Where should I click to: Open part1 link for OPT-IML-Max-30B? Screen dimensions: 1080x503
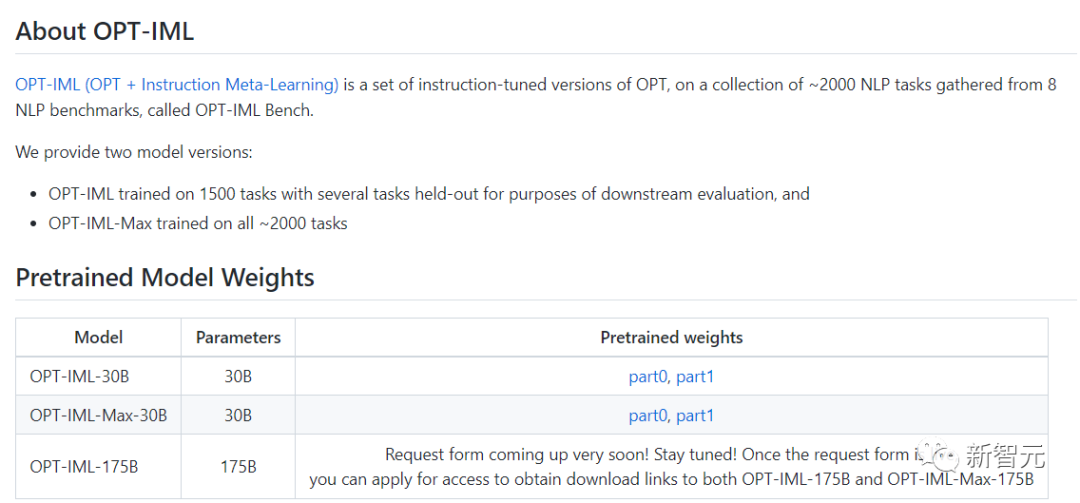click(x=695, y=415)
